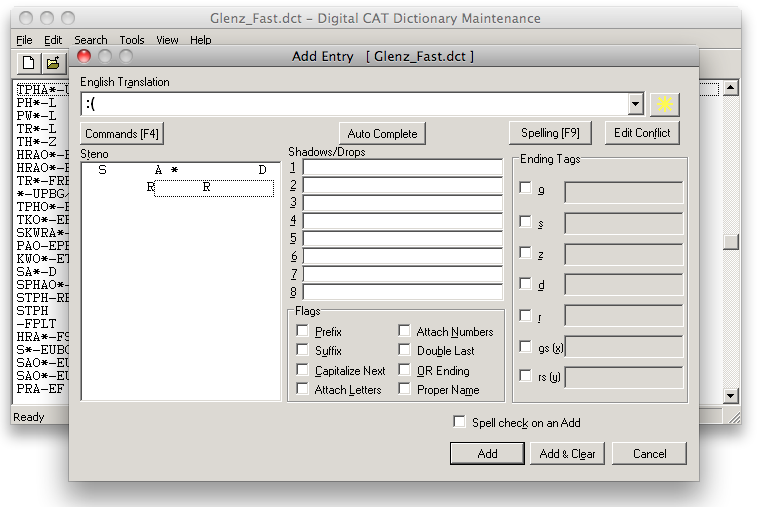The height and width of the screenshot is (507, 762).
Task: Enable the Attach Numbers checkbox
Action: pos(404,331)
